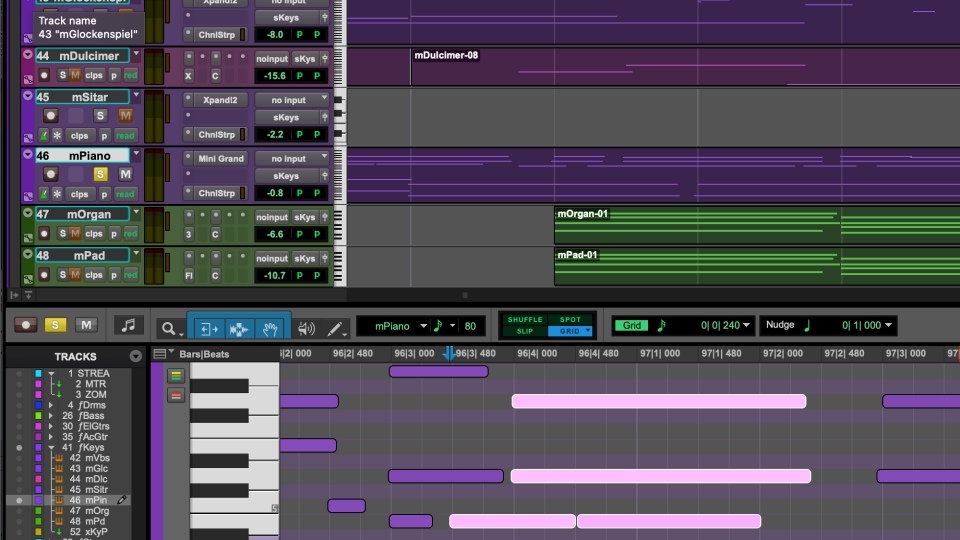Screen dimensions: 960x540
Task: Solo the mSitar track
Action: pos(100,116)
